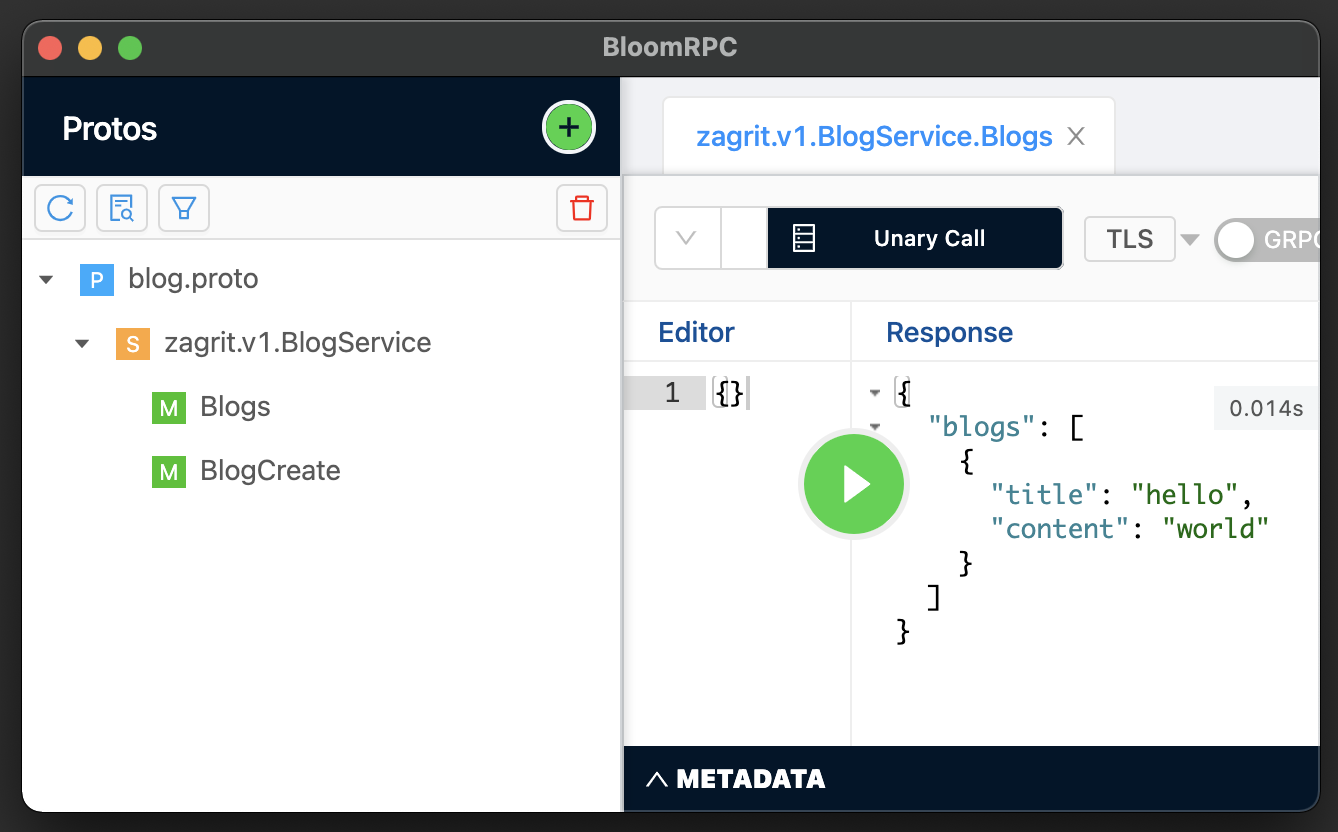Click the server icon next to Unary Call

click(804, 238)
